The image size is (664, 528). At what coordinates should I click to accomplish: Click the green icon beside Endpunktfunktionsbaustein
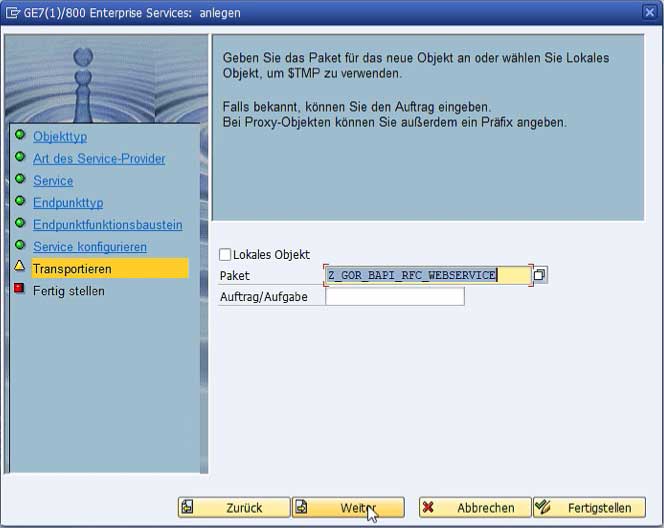(20, 224)
